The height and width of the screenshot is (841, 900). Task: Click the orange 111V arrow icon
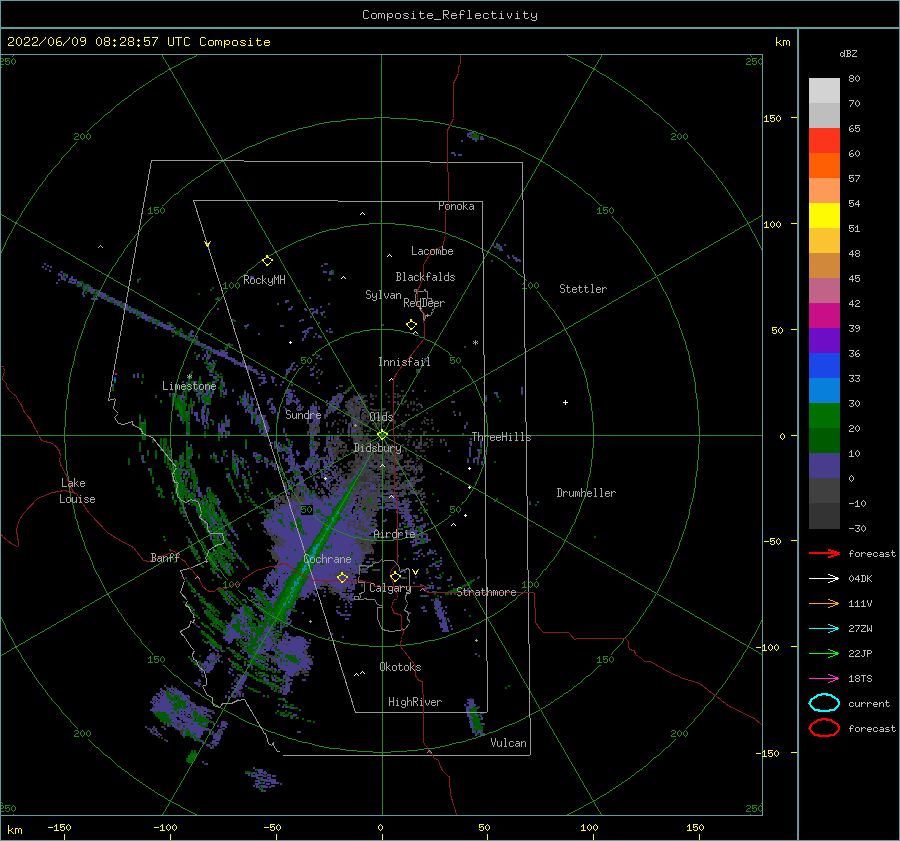(824, 603)
